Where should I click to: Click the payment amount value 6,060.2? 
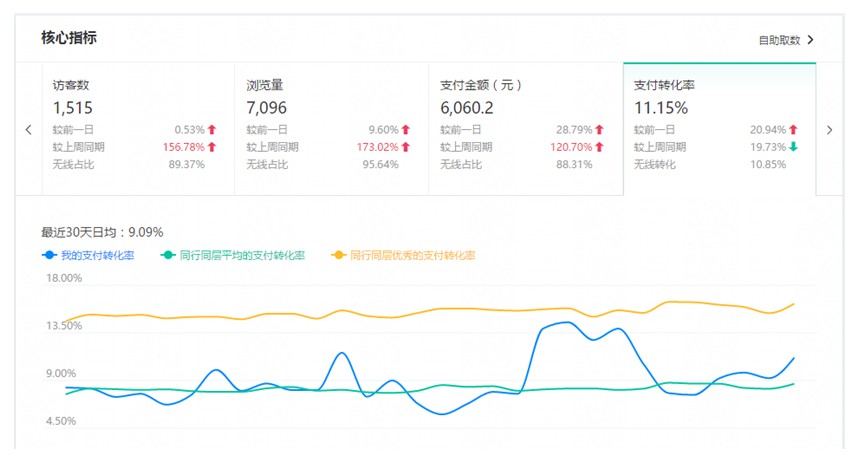pyautogui.click(x=467, y=108)
